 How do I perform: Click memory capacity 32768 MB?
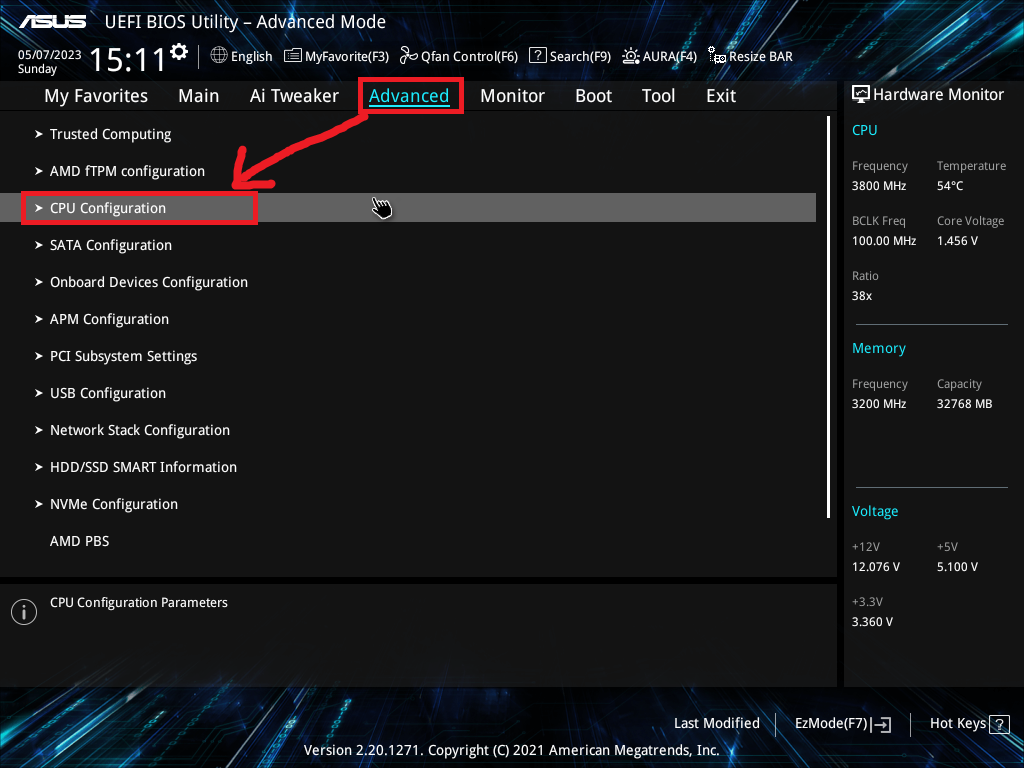(x=965, y=404)
